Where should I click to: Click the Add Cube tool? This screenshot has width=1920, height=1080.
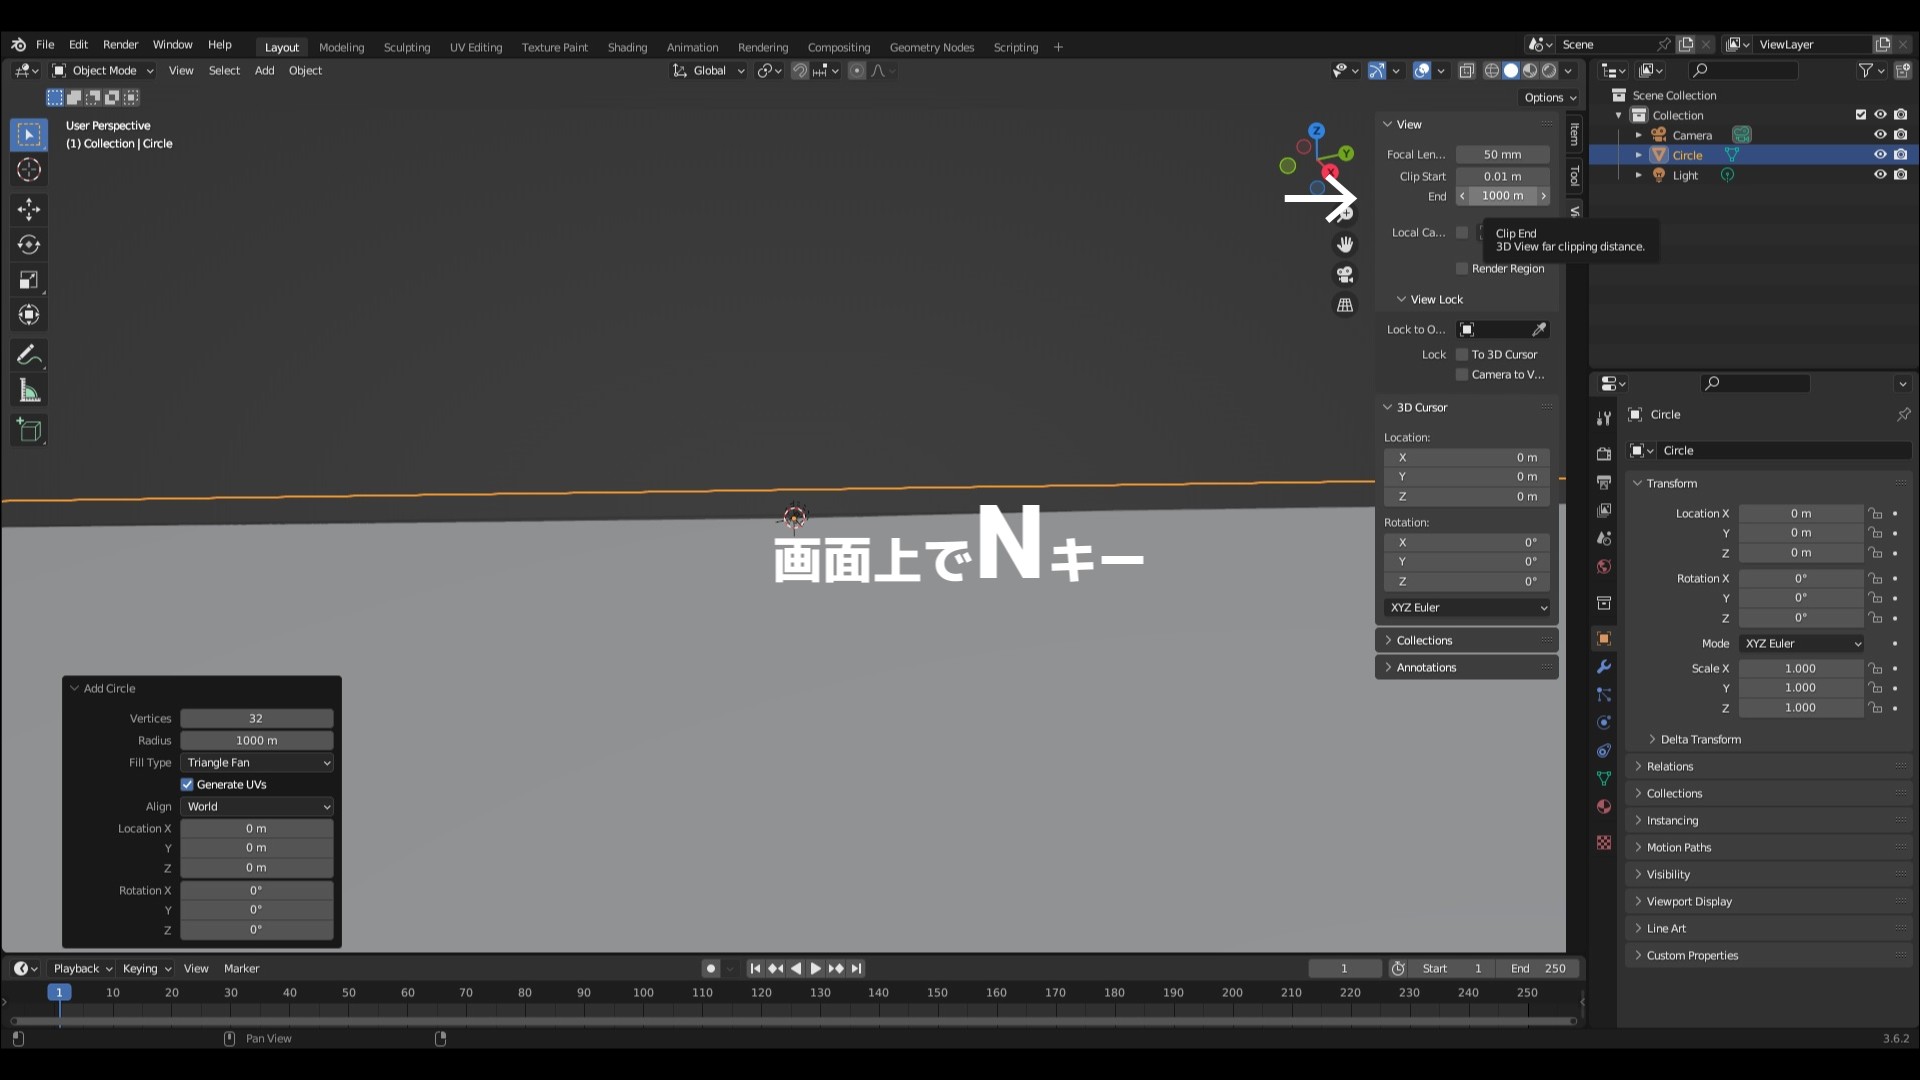[29, 430]
